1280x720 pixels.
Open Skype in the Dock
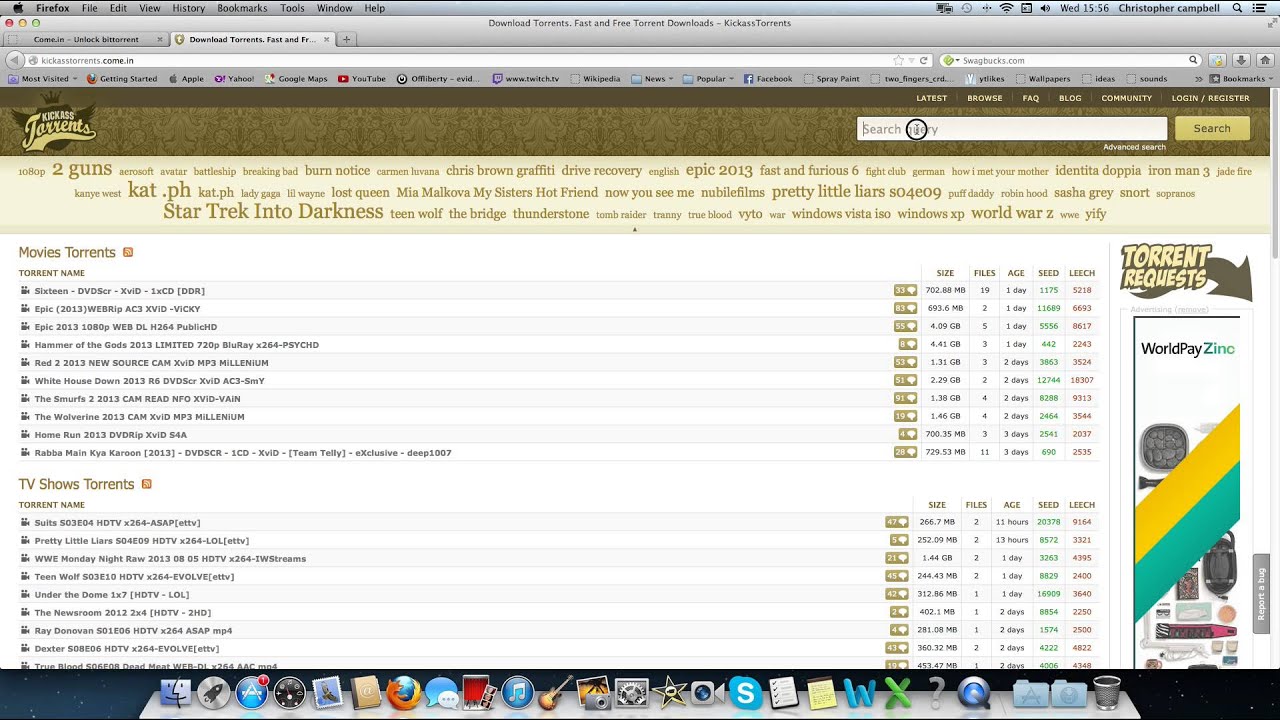click(x=745, y=692)
